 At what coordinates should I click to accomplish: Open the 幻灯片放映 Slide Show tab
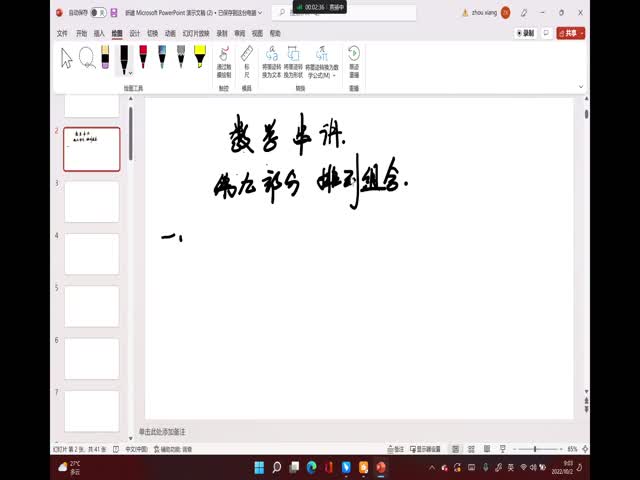(196, 33)
